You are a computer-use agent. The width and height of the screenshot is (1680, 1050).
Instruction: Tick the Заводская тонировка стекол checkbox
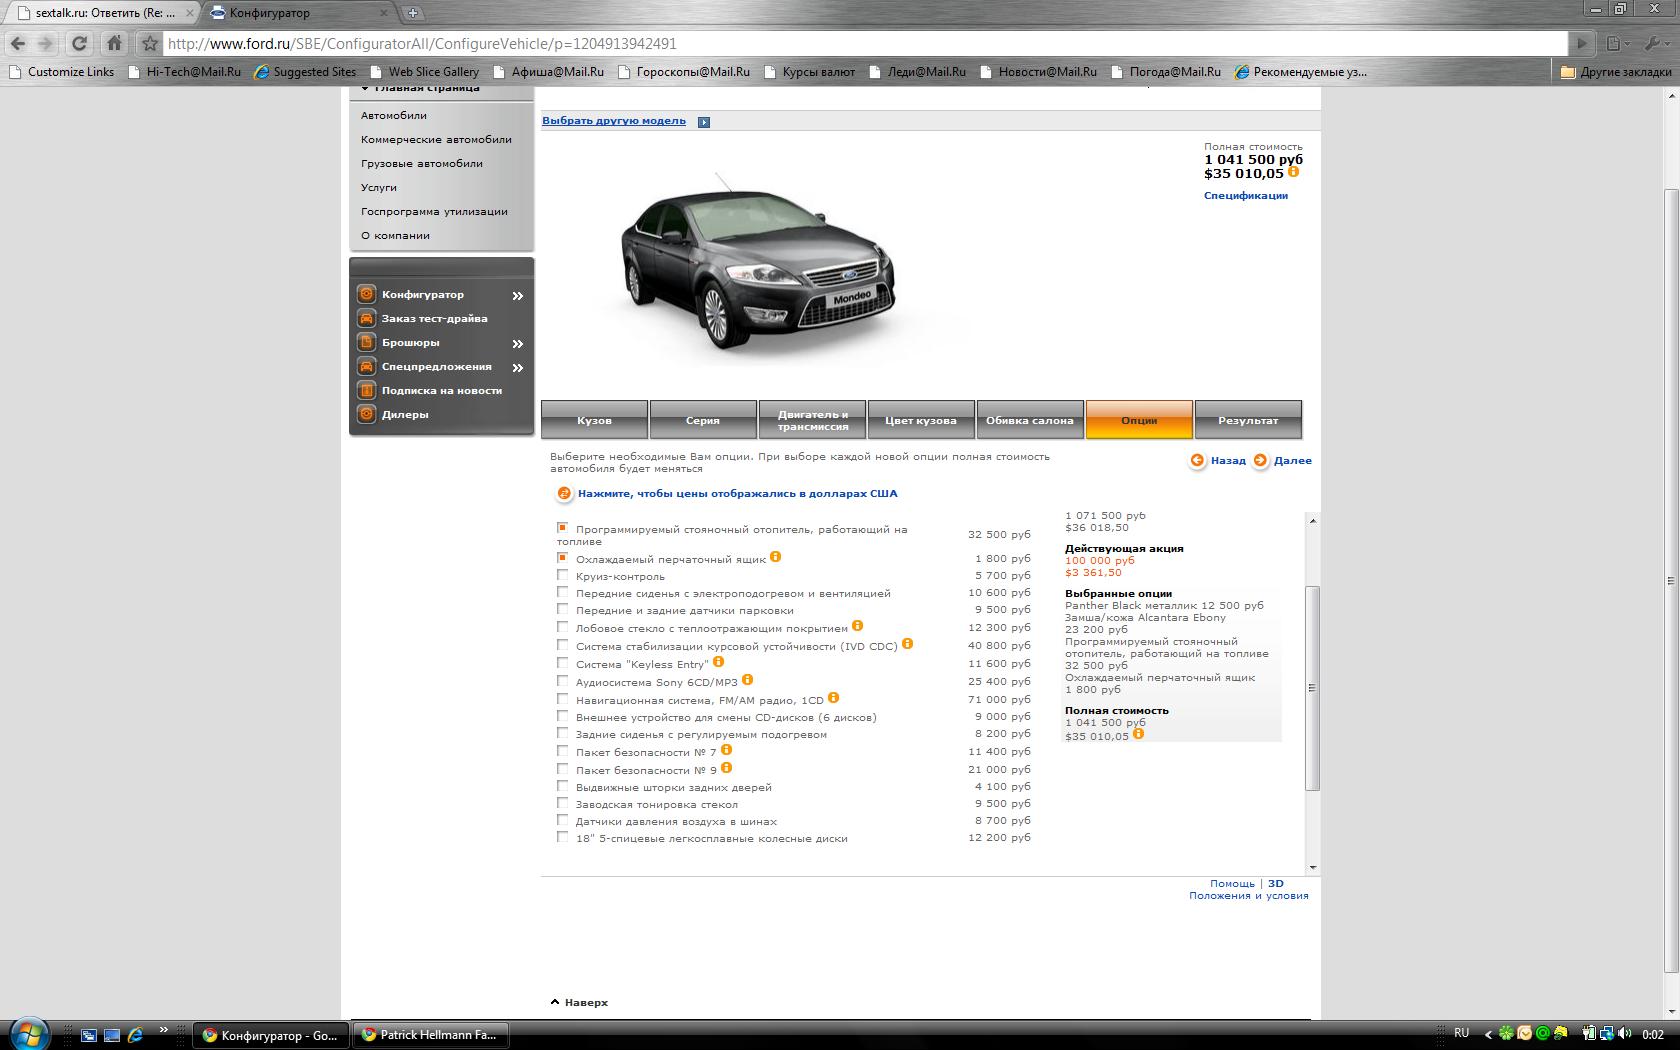pos(562,803)
